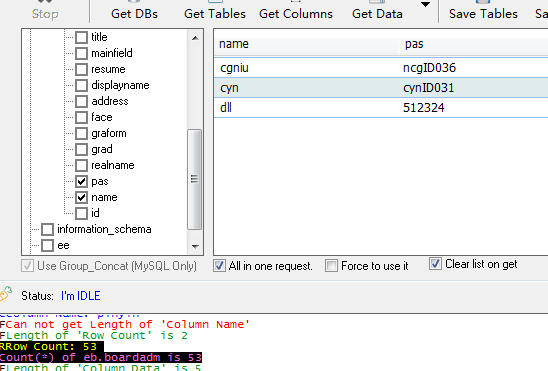The image size is (548, 371).
Task: Click Save Tables in the toolbar
Action: [483, 13]
